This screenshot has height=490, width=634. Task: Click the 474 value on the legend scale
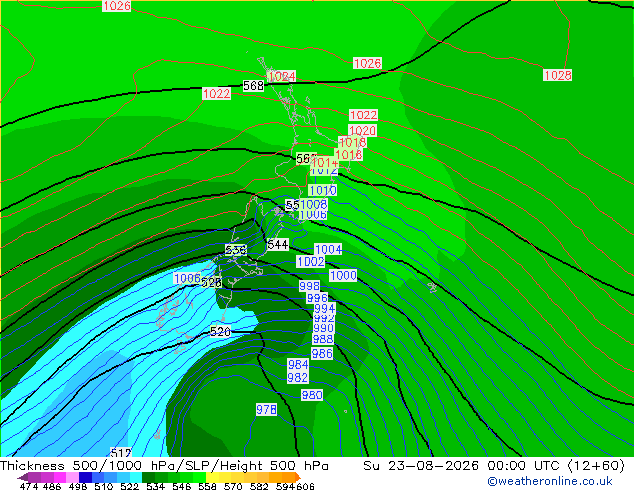29,486
